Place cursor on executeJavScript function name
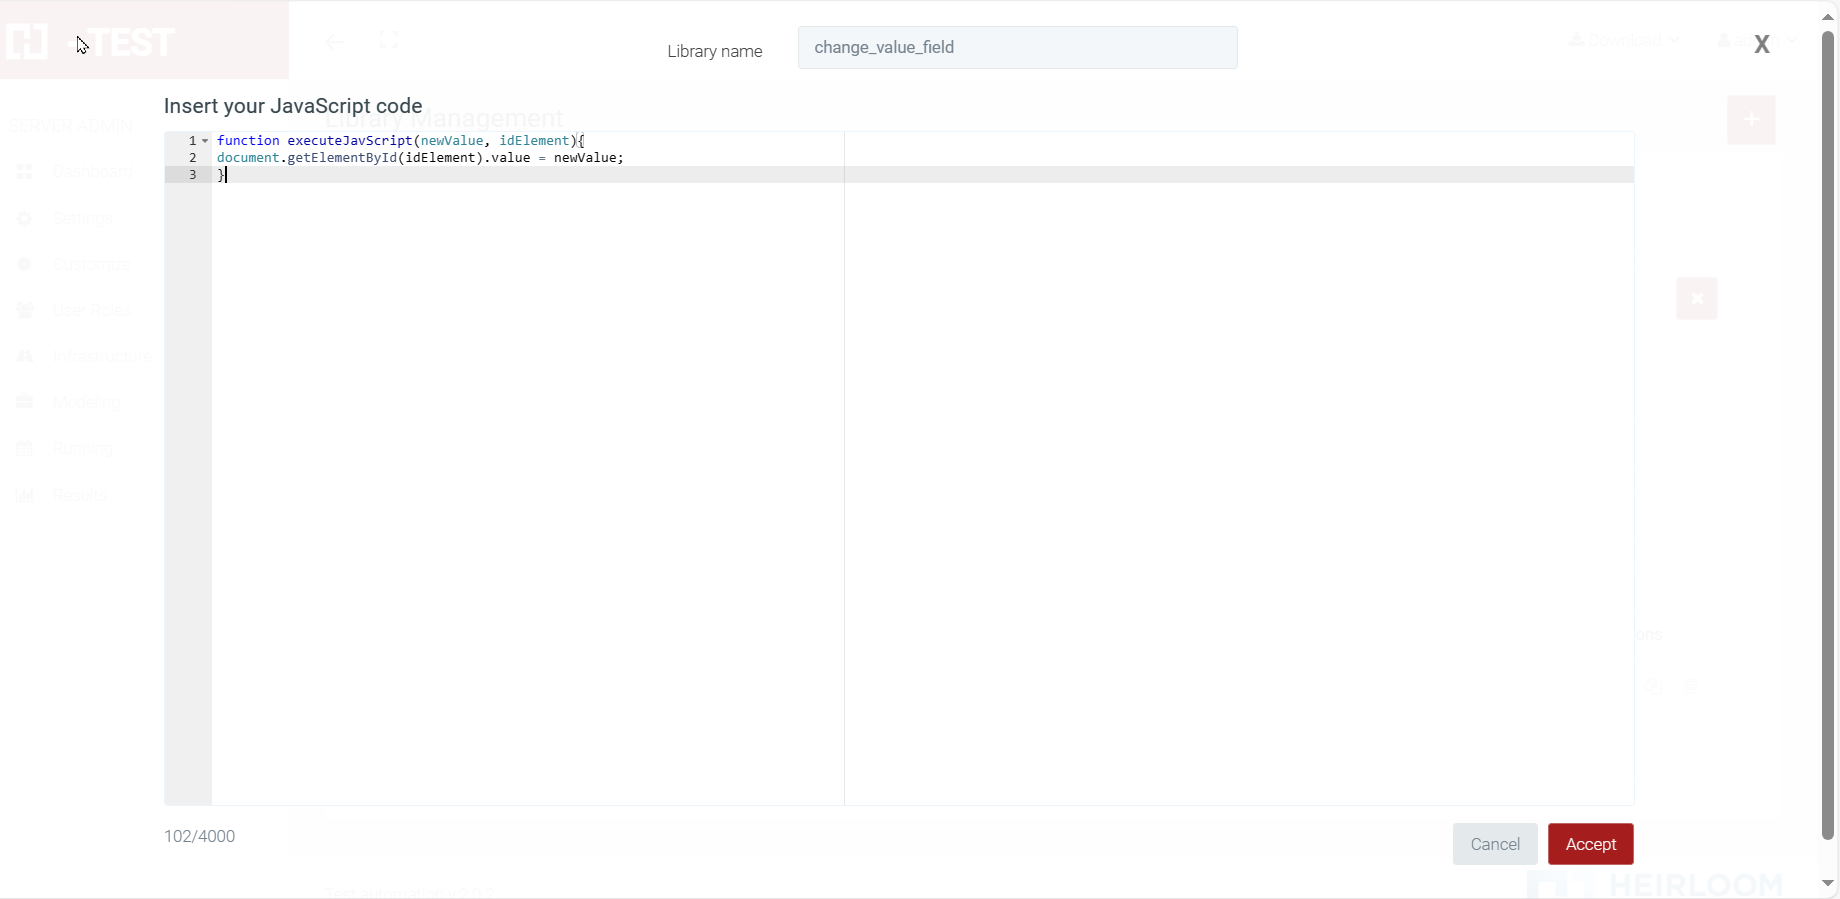The width and height of the screenshot is (1840, 899). click(349, 141)
